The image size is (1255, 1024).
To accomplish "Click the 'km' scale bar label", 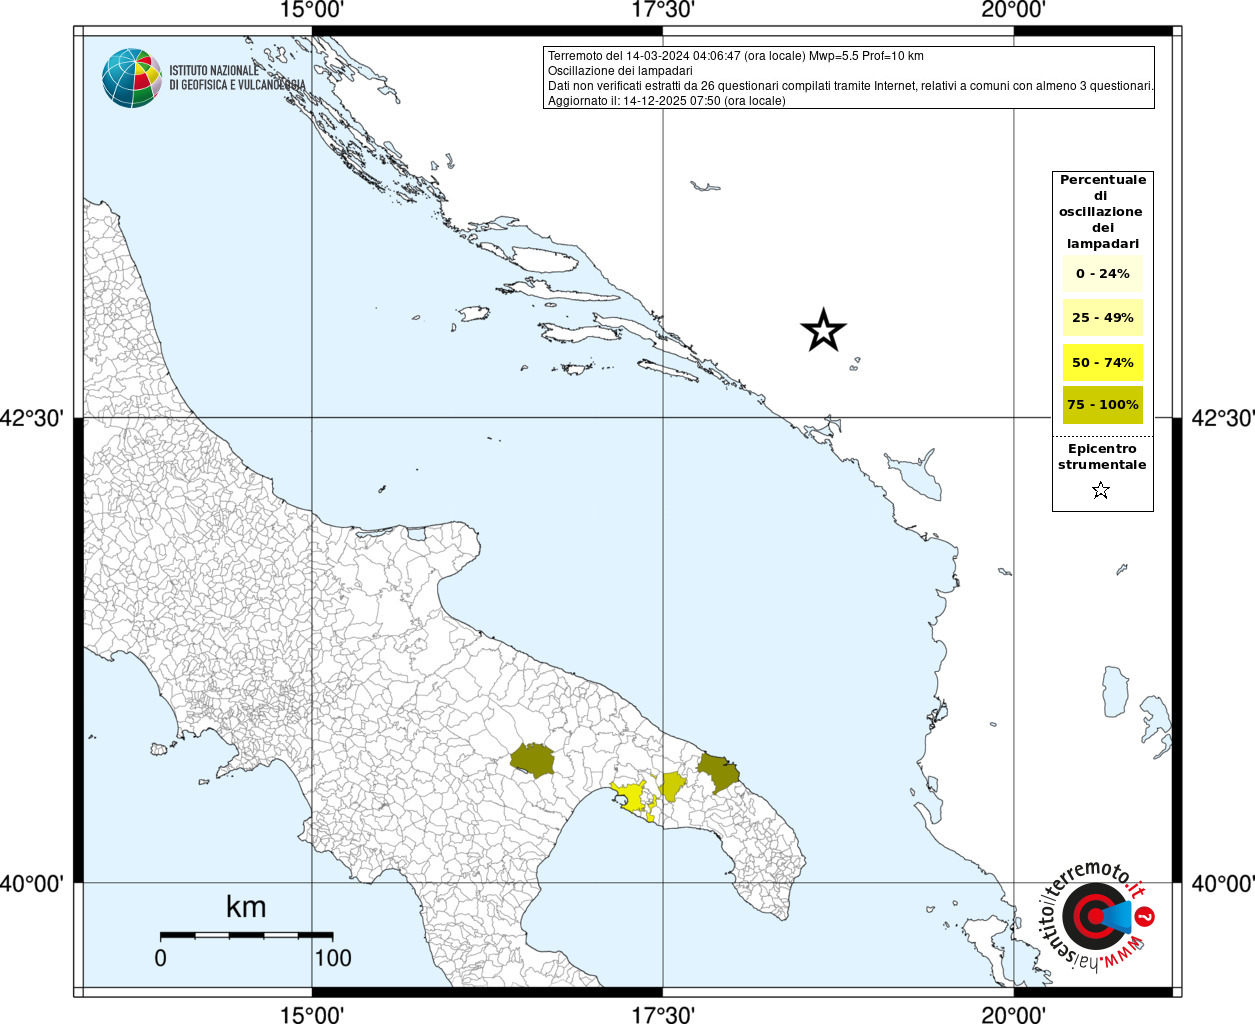I will click(x=246, y=906).
